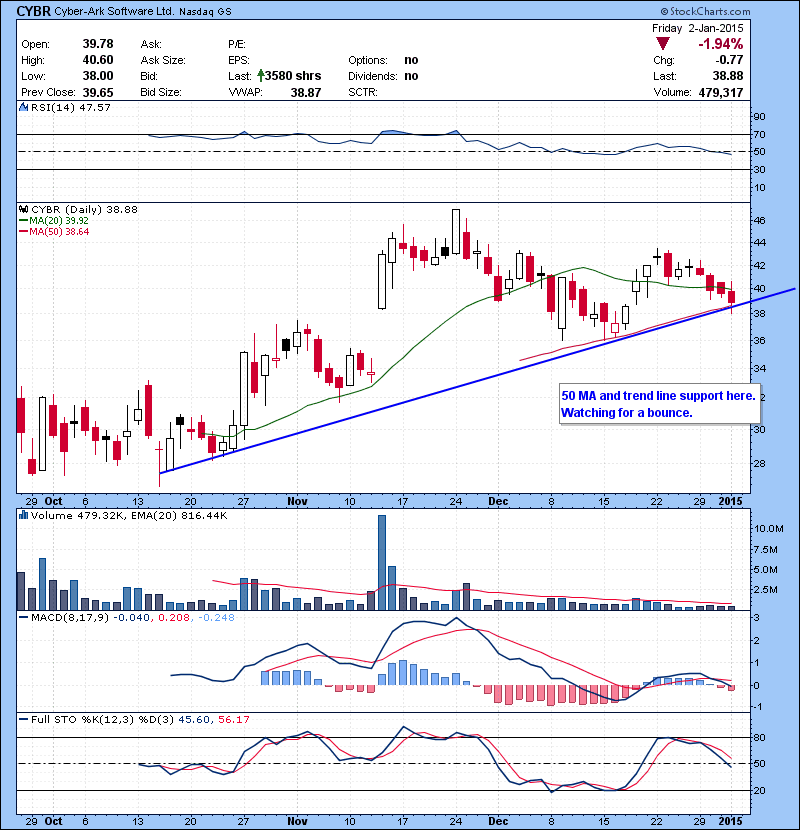The height and width of the screenshot is (830, 800).
Task: Click the VWAP value 38.87
Action: (x=306, y=92)
